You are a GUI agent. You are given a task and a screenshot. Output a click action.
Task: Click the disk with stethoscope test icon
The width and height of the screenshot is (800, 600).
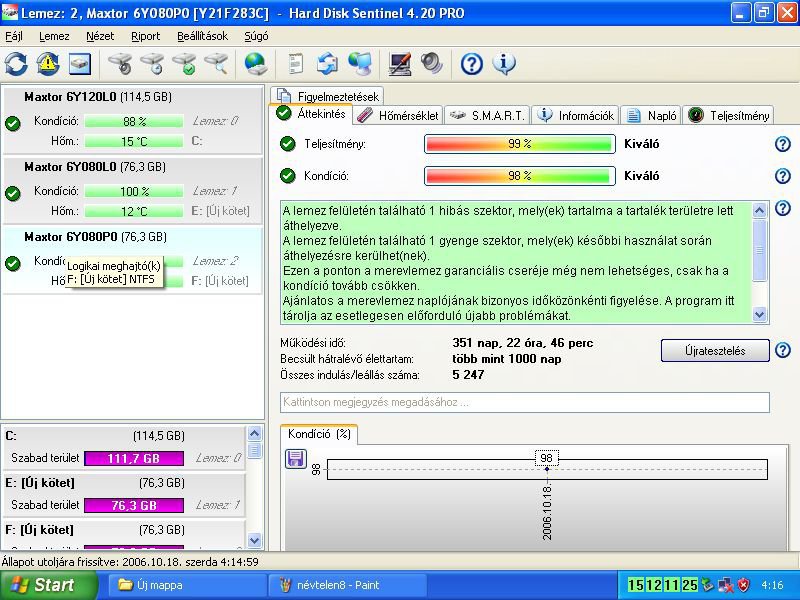pyautogui.click(x=120, y=64)
